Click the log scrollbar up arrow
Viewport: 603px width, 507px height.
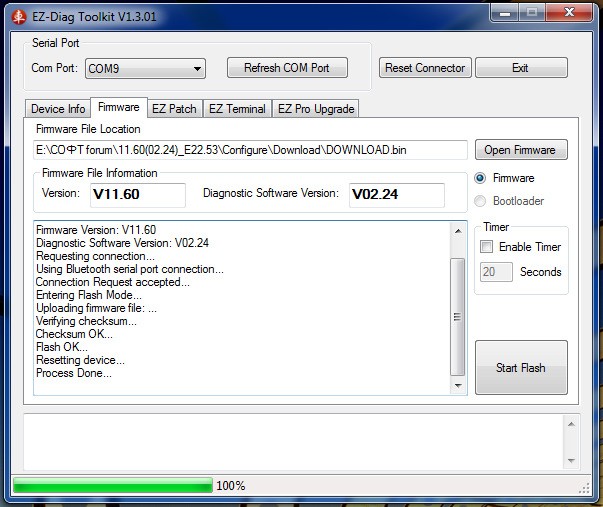pyautogui.click(x=458, y=230)
